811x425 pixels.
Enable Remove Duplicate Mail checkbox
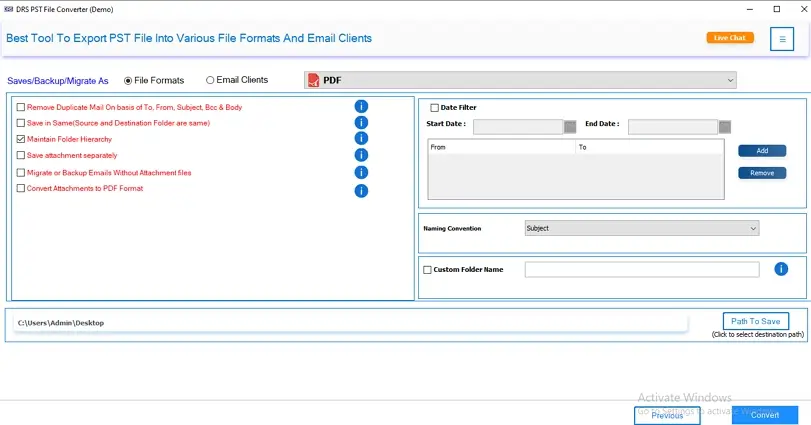coord(21,107)
